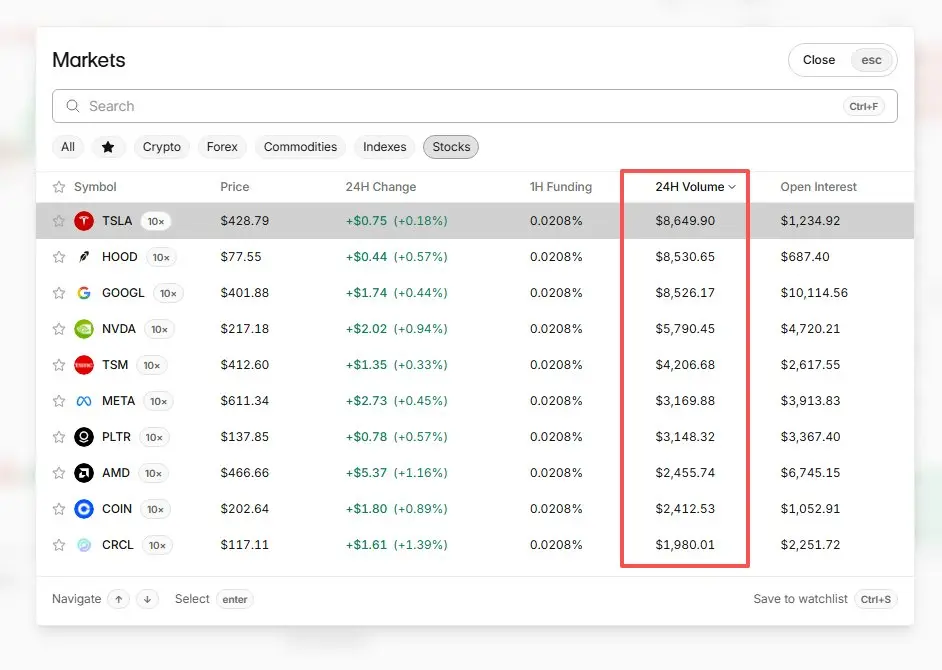
Task: Star the NVDA row
Action: point(59,329)
